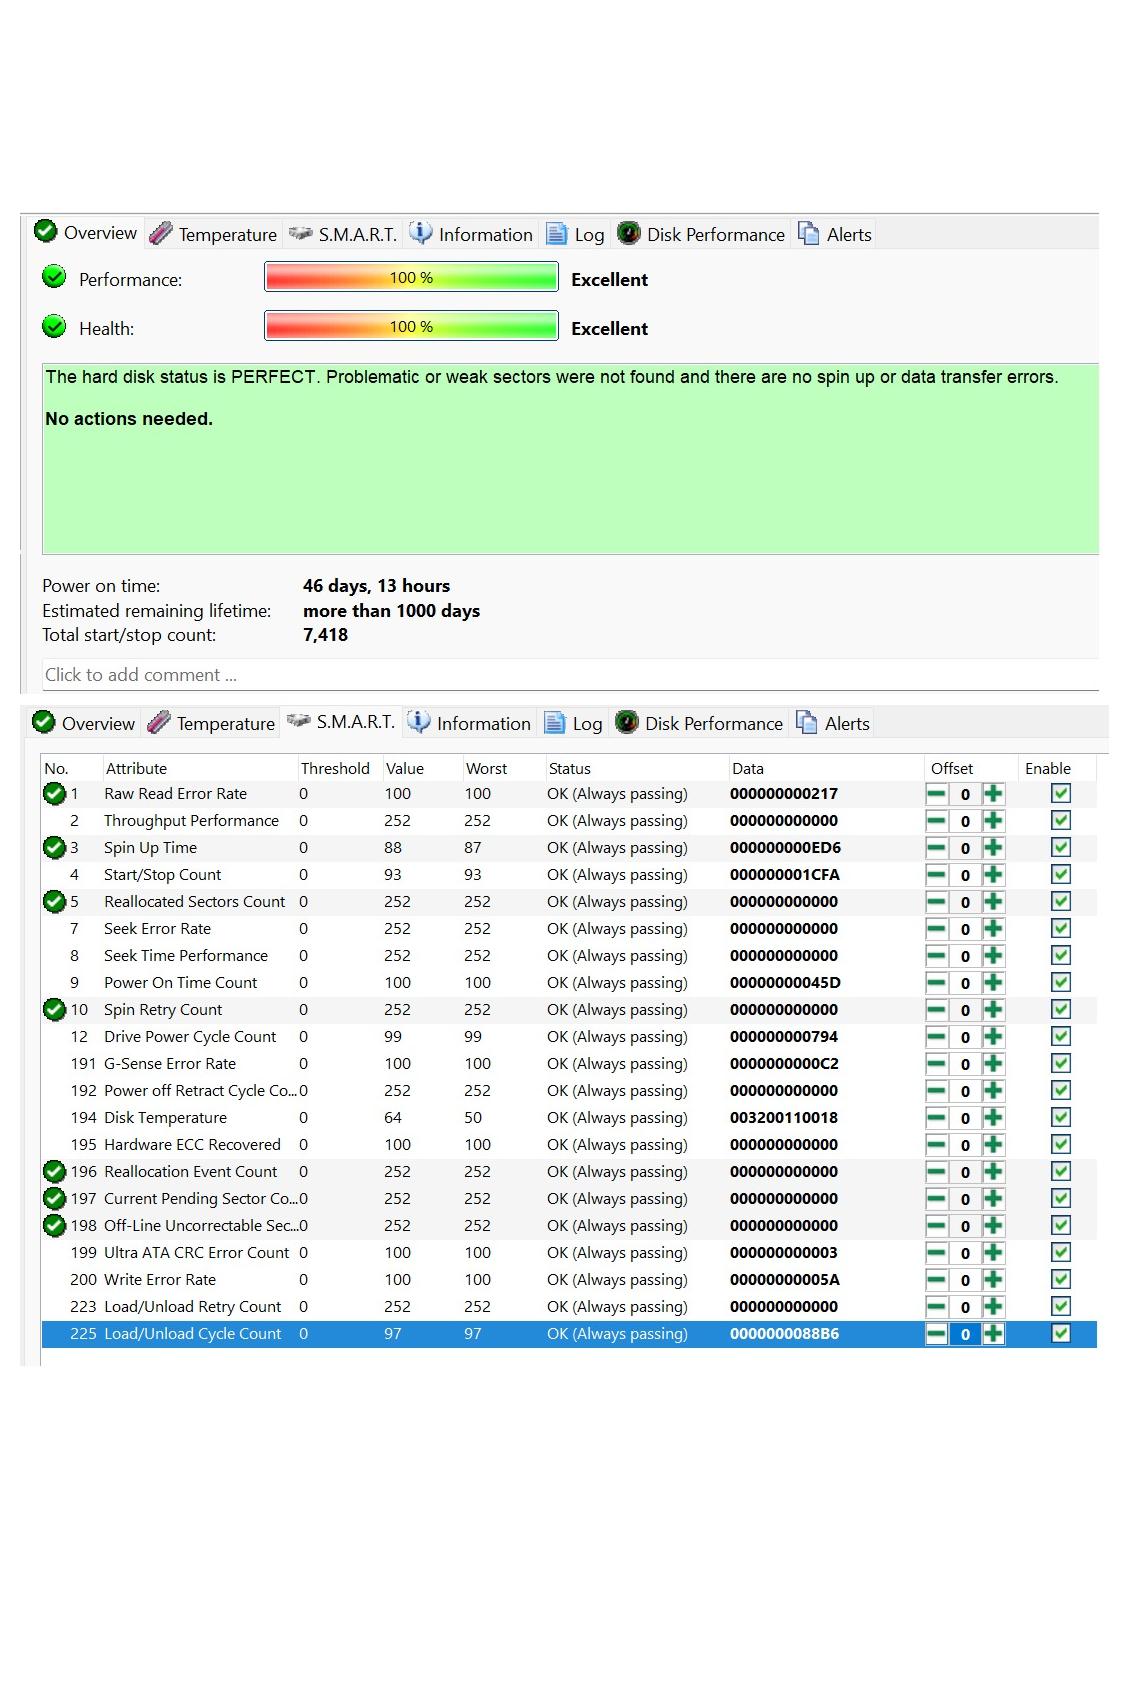Click plus icon for Ultra ATA CRC Error Count
Screen dimensions: 1128x1692
pyautogui.click(x=993, y=1253)
